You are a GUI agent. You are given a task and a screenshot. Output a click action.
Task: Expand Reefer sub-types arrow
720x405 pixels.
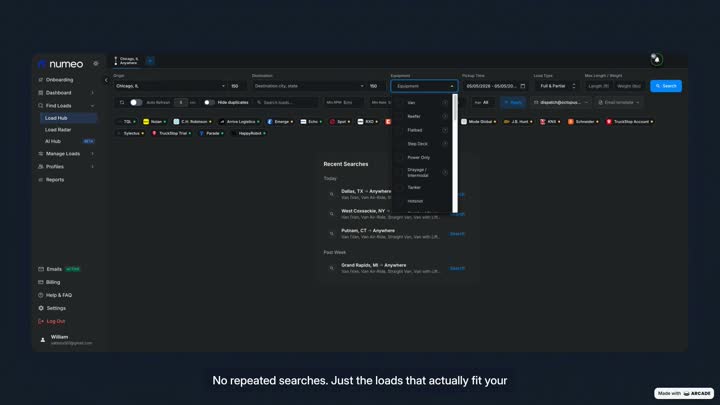click(445, 117)
